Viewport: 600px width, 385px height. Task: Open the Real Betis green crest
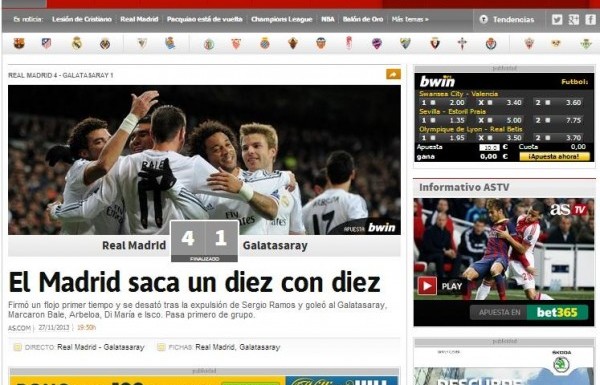585,44
